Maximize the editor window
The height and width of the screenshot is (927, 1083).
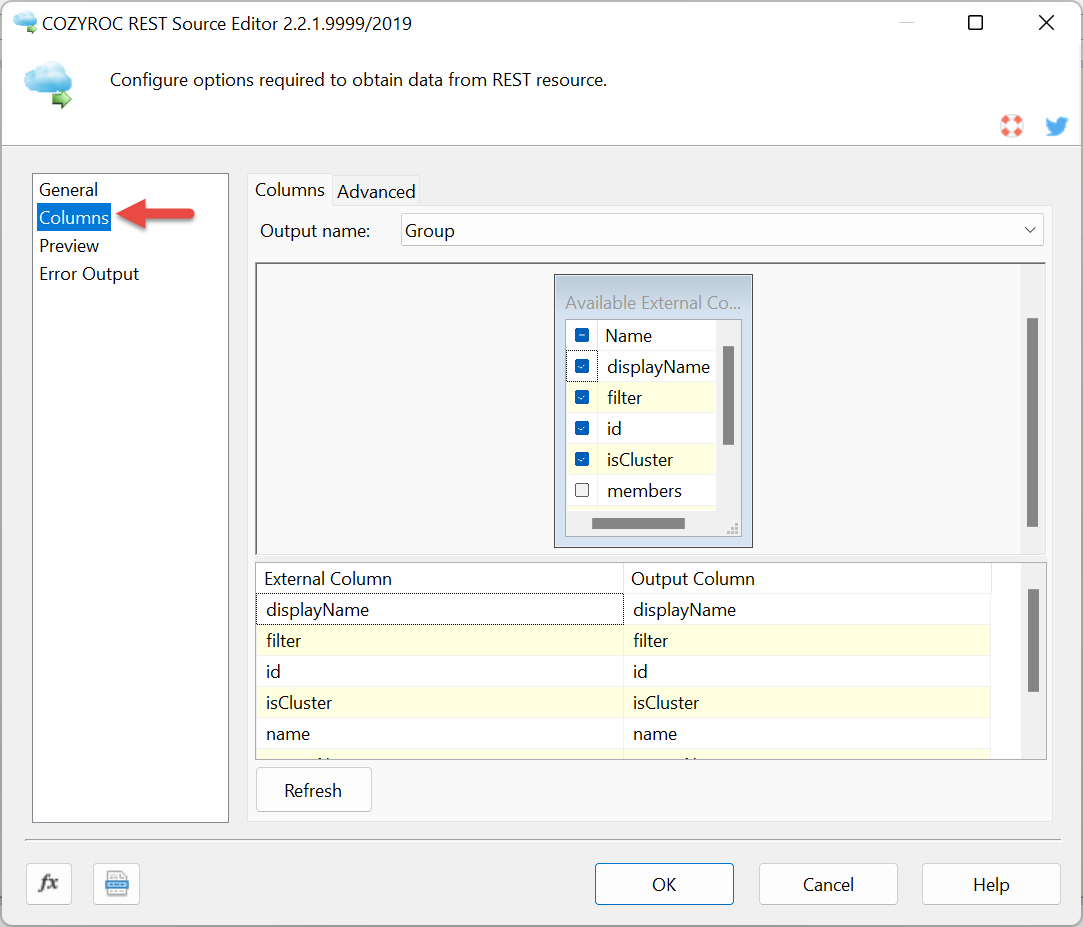tap(975, 23)
